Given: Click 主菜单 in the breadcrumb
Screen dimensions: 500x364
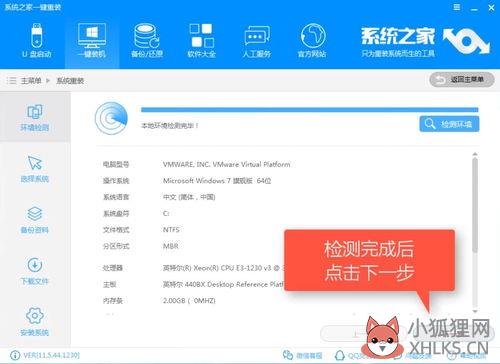Looking at the screenshot, I should (31, 81).
